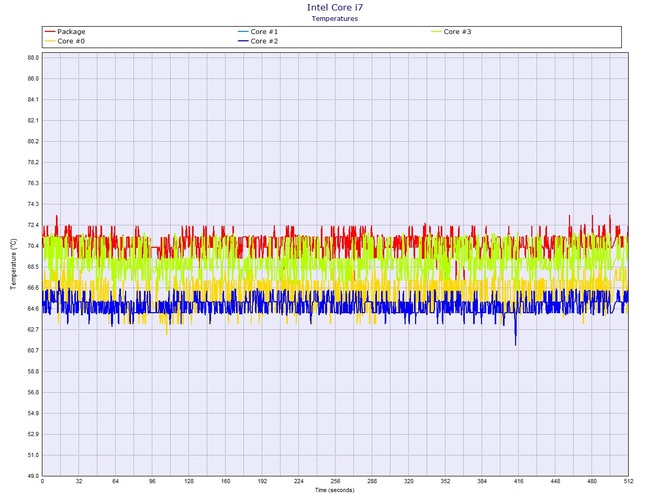Click the 416 x-axis tick label
The width and height of the screenshot is (670, 502).
tap(519, 481)
